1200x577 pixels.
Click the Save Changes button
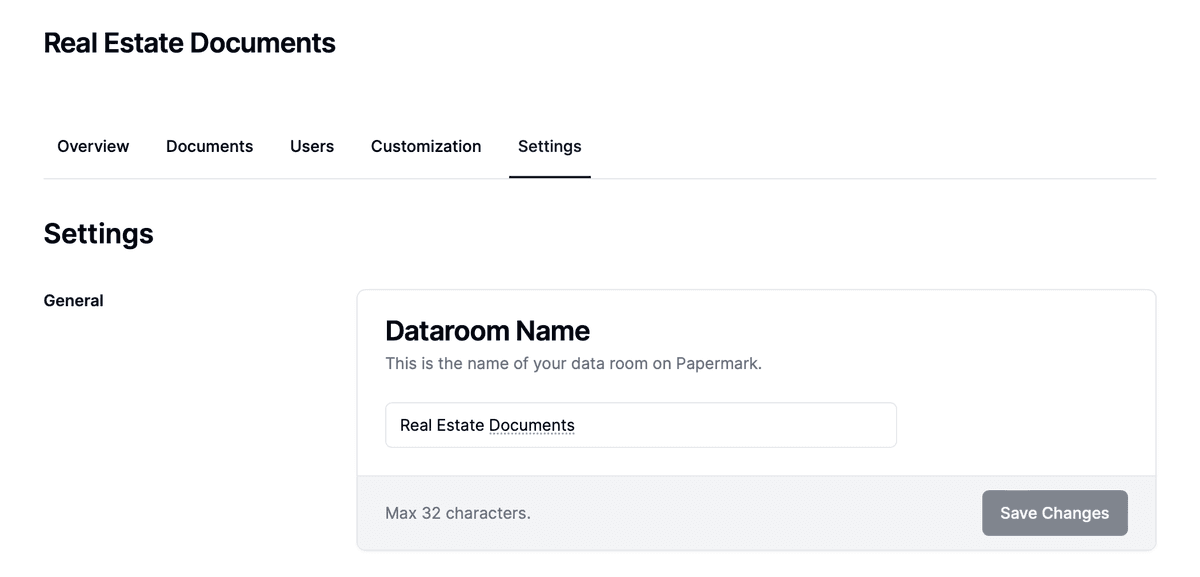tap(1054, 512)
